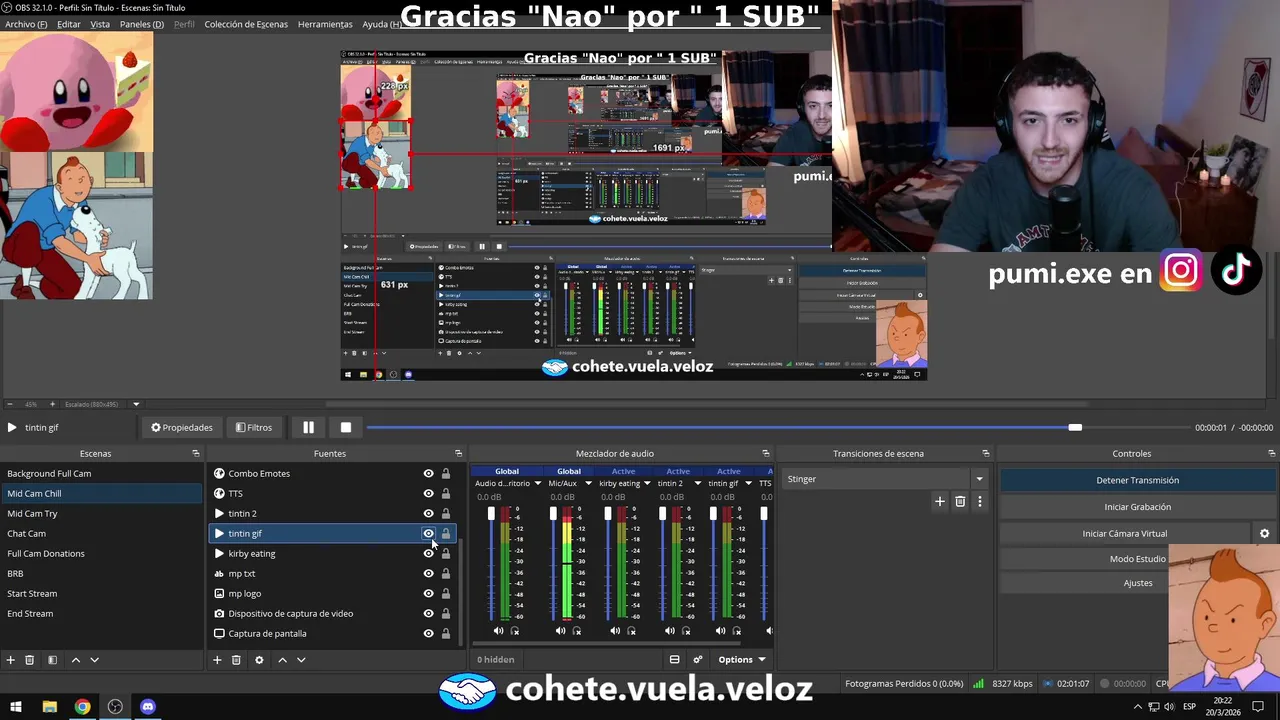Switch audio mixer layout icon next to Options
This screenshot has height=720, width=1280.
[x=674, y=660]
